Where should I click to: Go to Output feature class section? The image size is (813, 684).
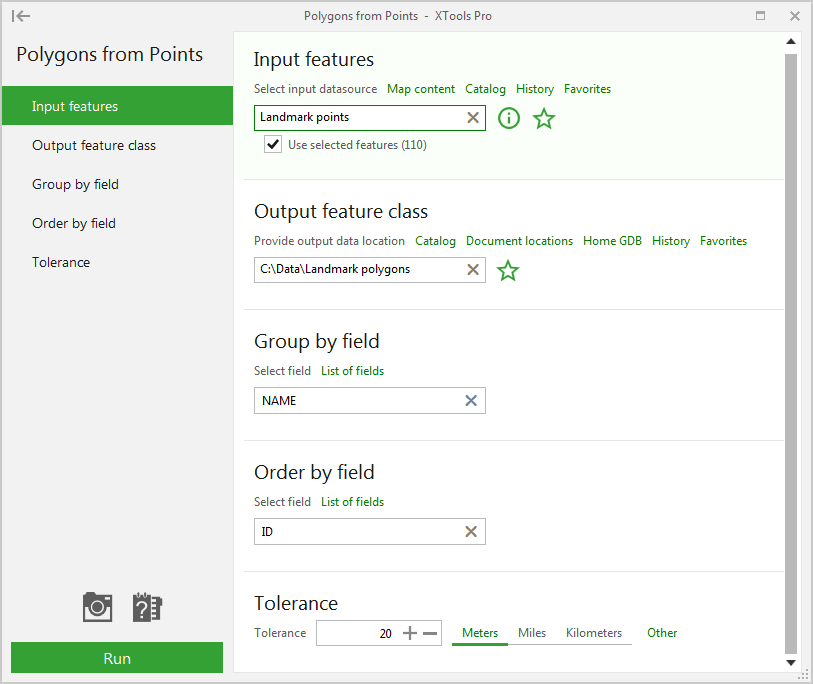[x=94, y=145]
